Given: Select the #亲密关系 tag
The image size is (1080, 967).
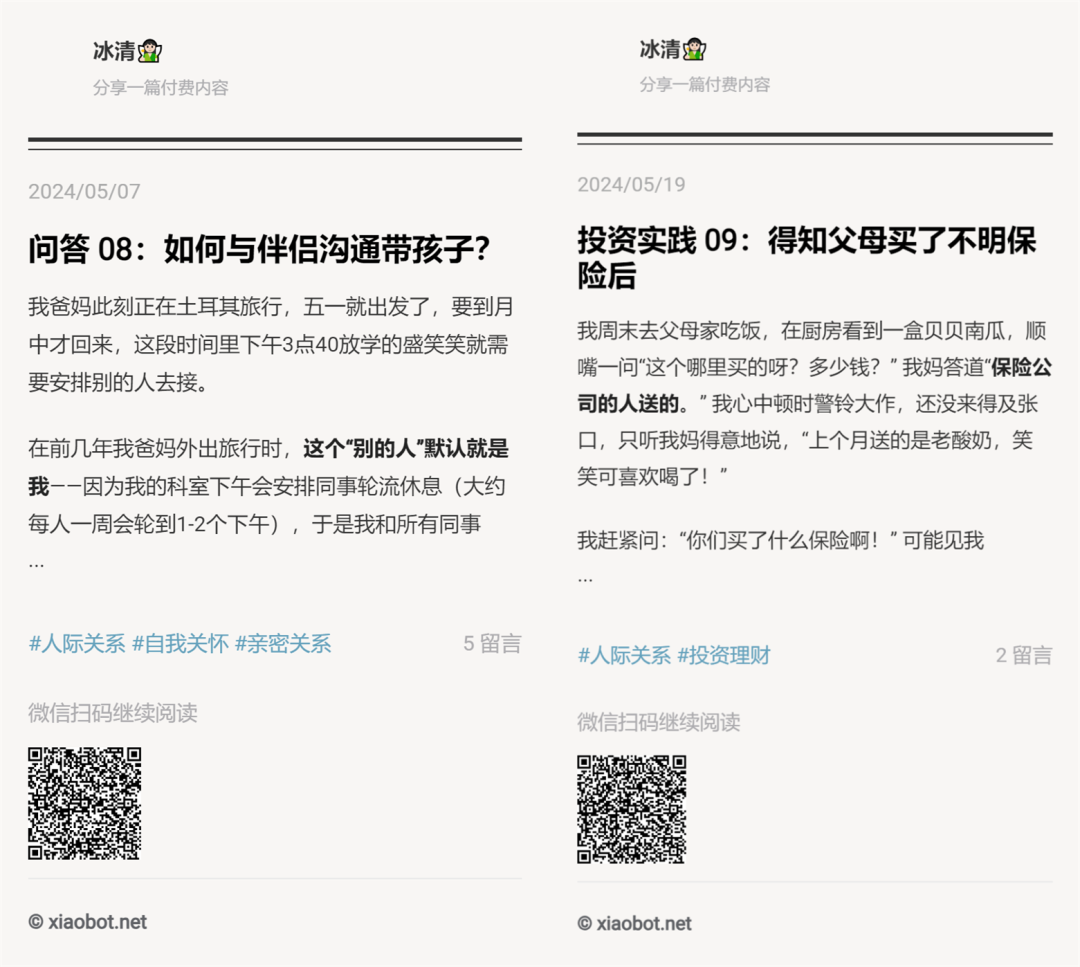Looking at the screenshot, I should 283,643.
